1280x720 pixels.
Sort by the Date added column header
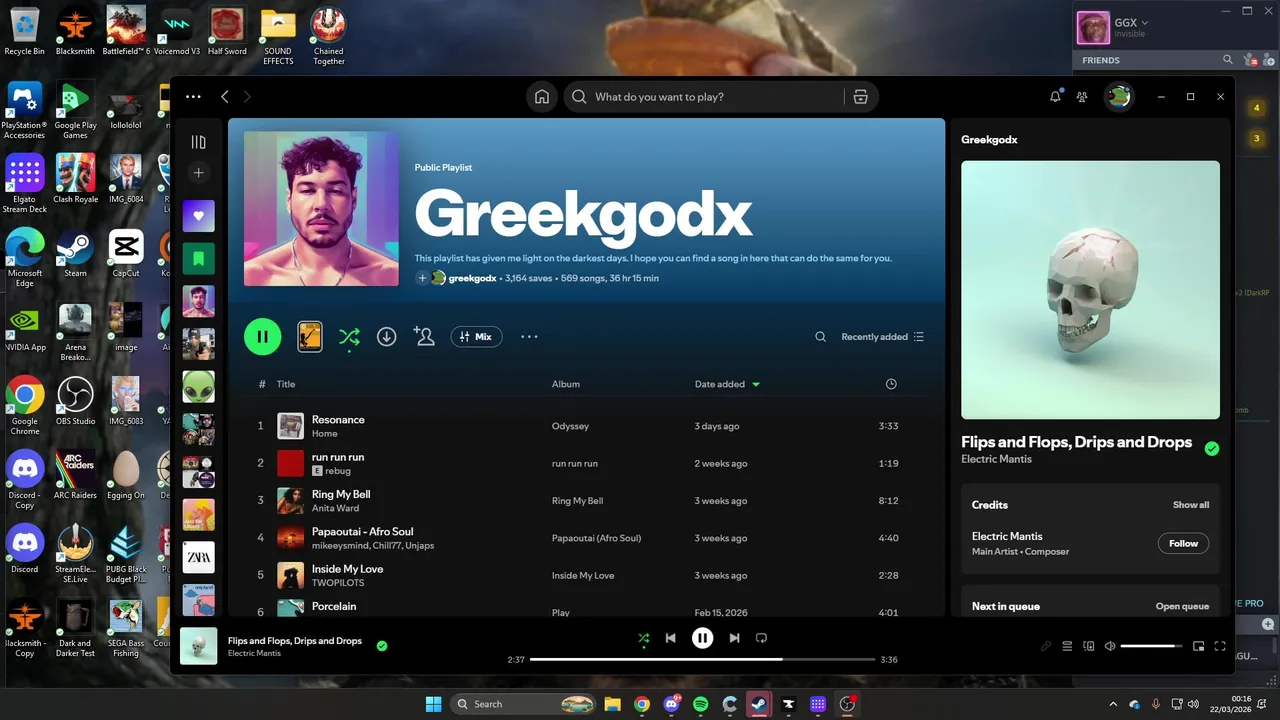point(727,384)
